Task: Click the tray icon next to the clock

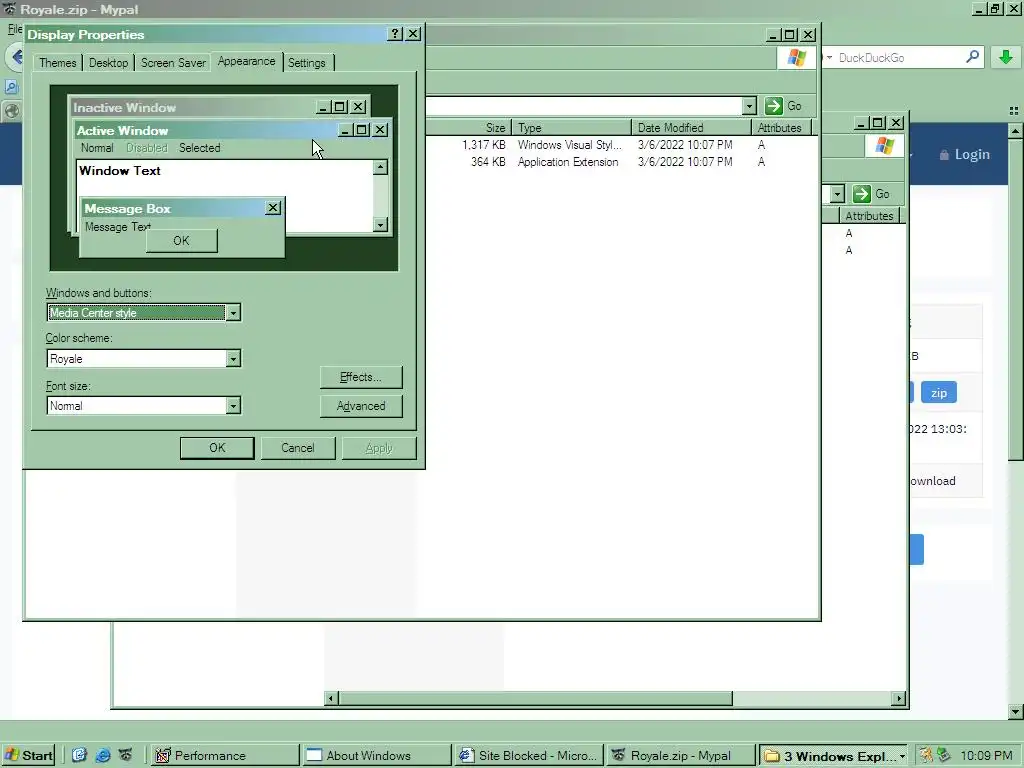Action: pyautogui.click(x=943, y=756)
